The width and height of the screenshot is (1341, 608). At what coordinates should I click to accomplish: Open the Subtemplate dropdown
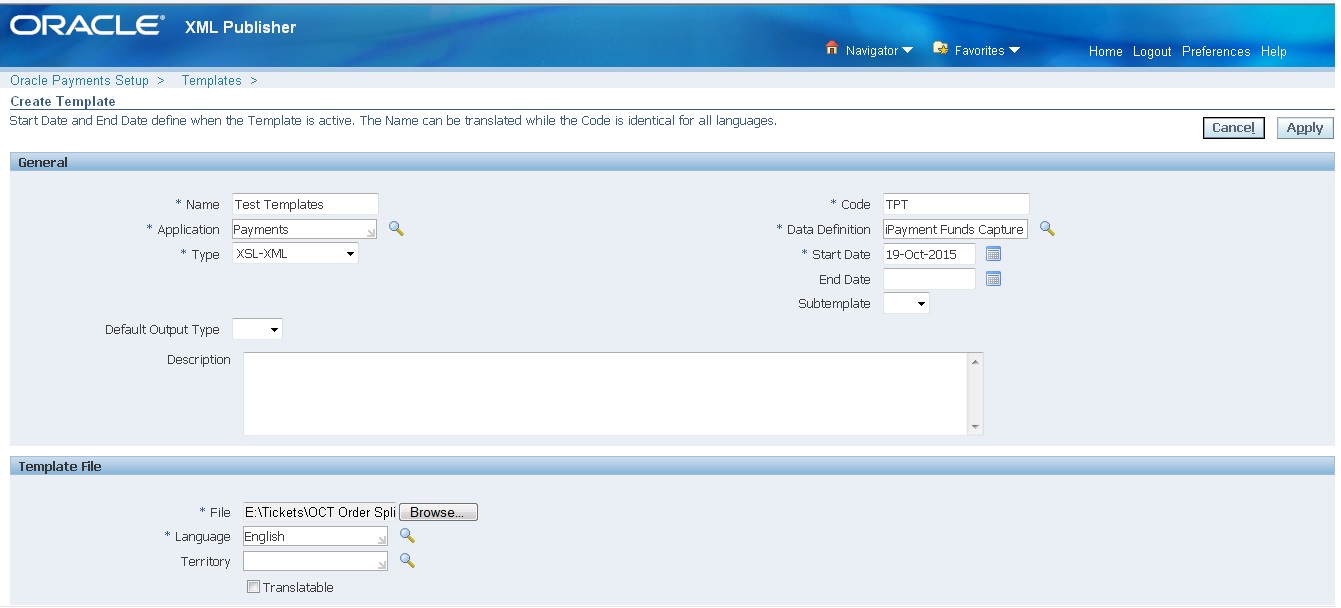tap(918, 303)
